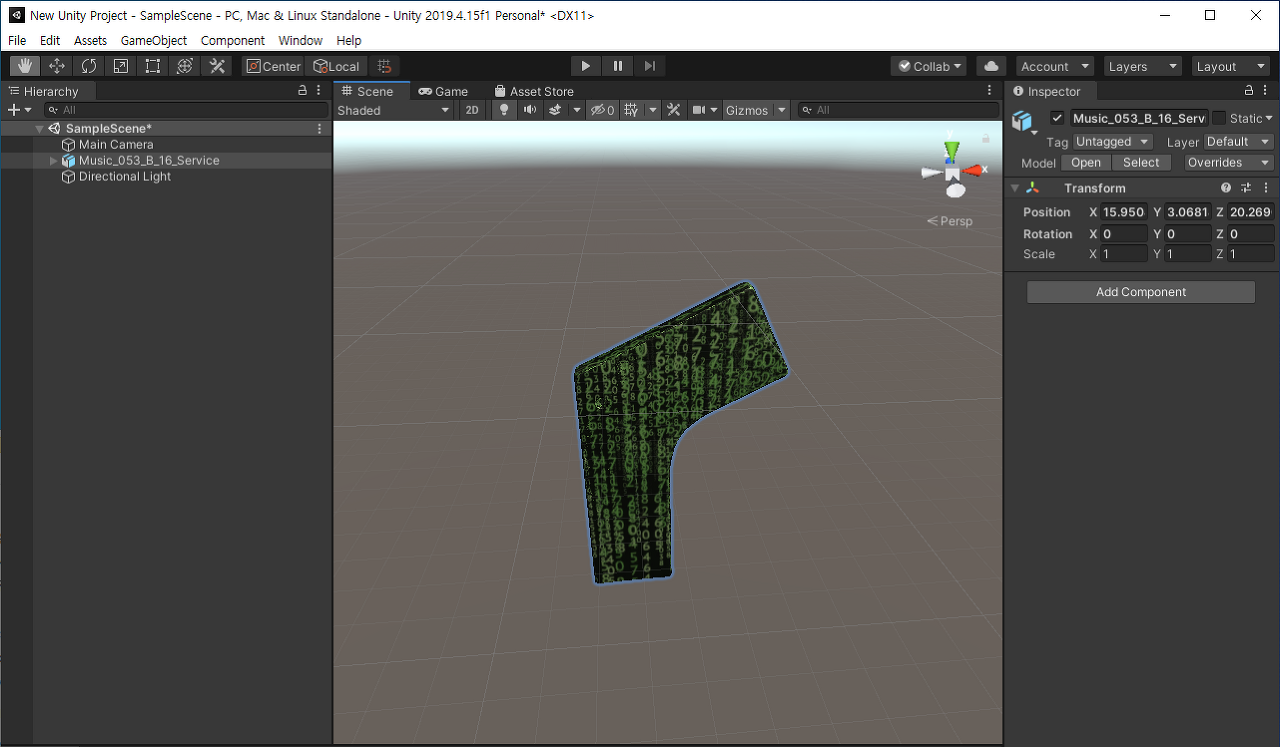Select the combined Transform tool

pyautogui.click(x=185, y=66)
